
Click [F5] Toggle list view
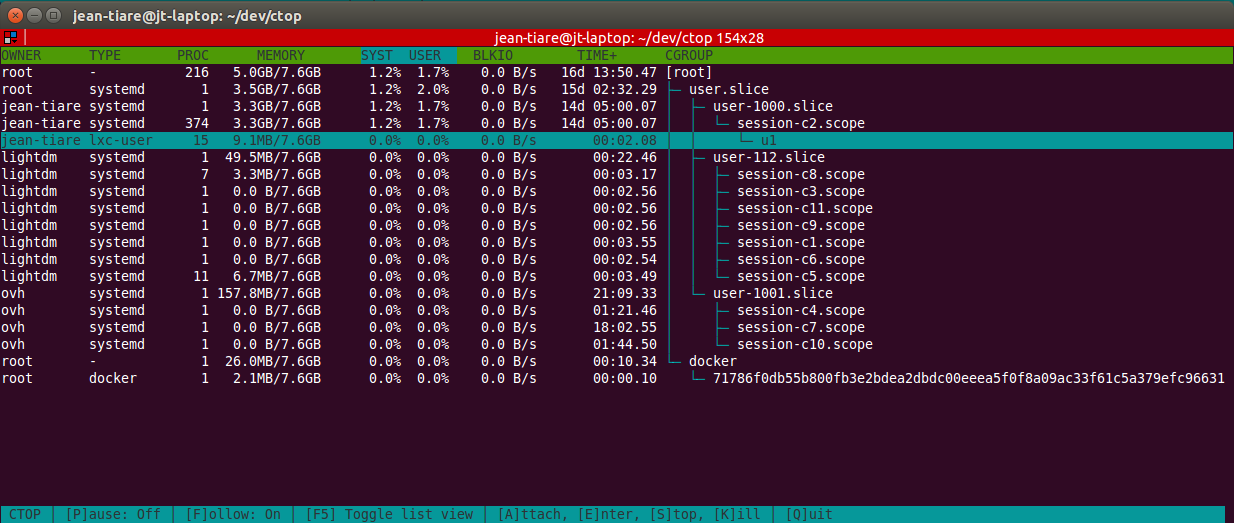tap(389, 514)
